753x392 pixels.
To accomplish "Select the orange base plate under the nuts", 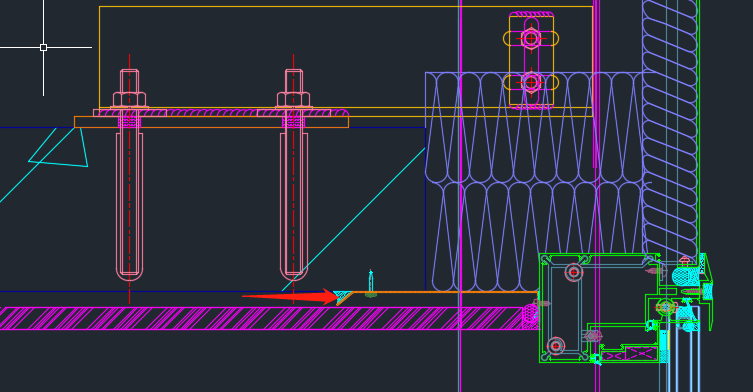I will (x=211, y=122).
